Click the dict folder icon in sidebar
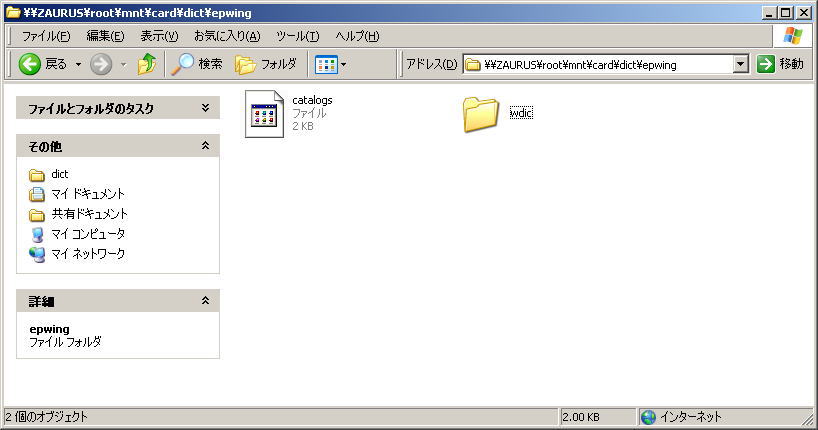Image resolution: width=818 pixels, height=430 pixels. pos(37,175)
